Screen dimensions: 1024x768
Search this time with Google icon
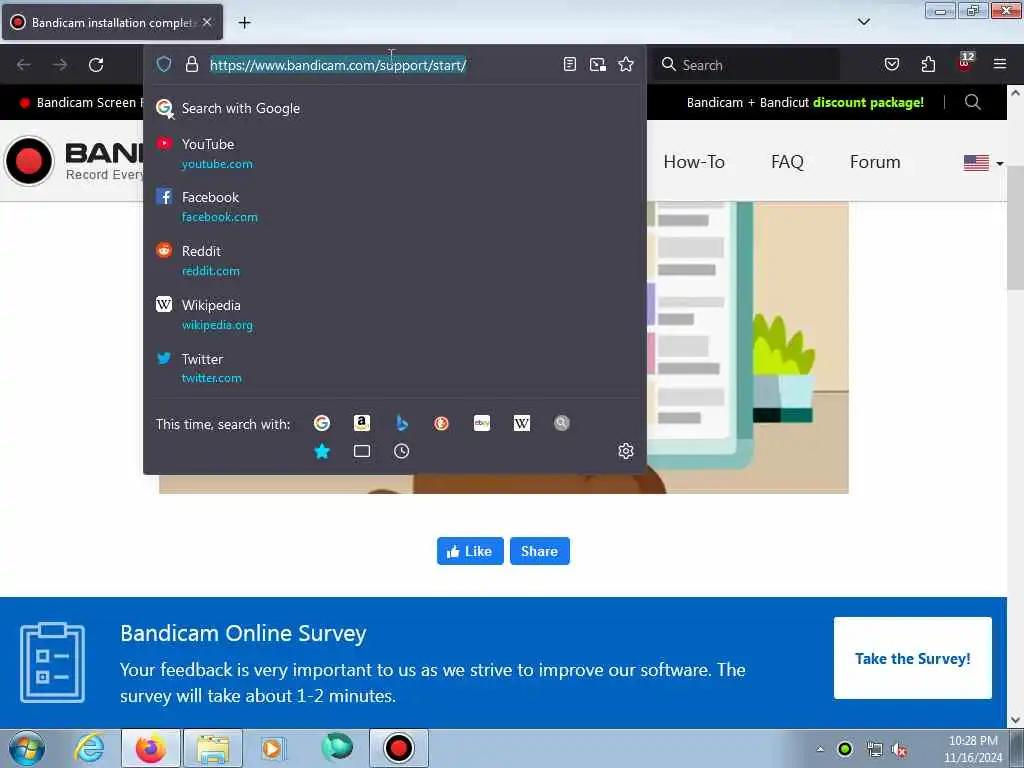coord(322,423)
